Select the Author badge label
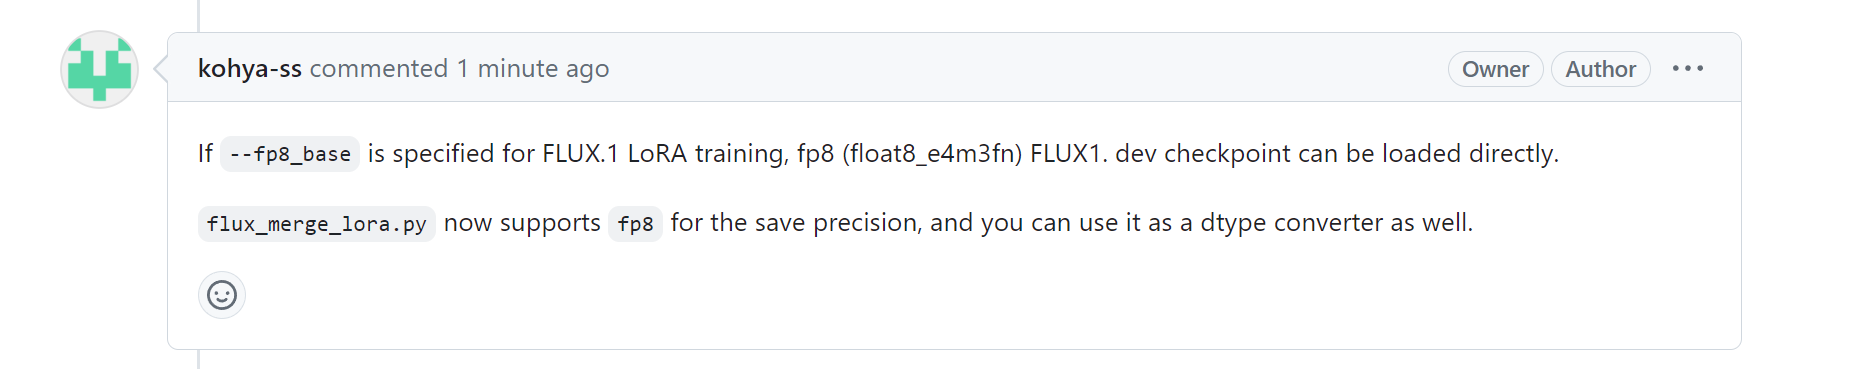 pos(1600,69)
